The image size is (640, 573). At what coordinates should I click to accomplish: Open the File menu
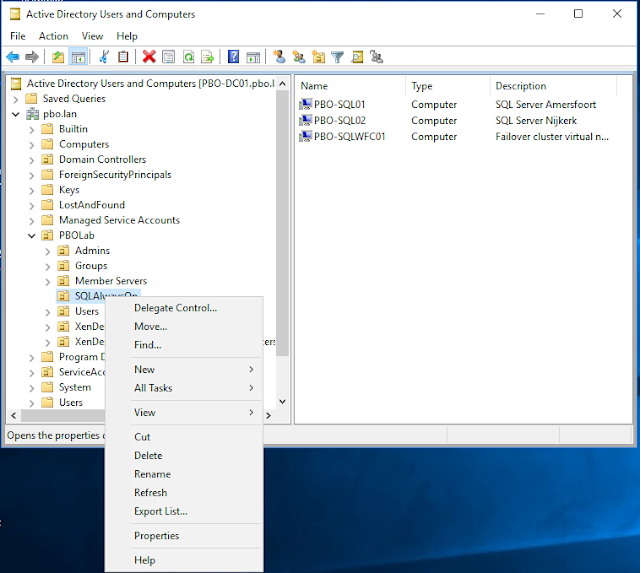click(x=18, y=36)
